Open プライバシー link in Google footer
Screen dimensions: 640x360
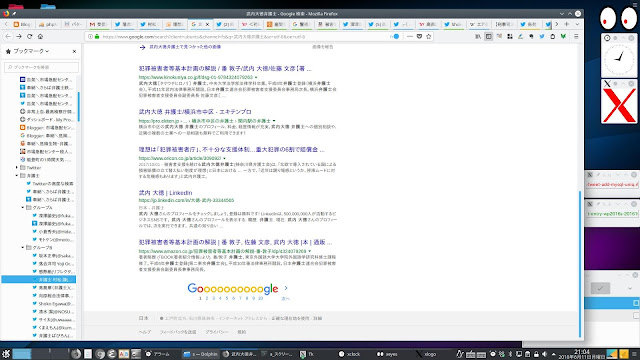pos(217,332)
